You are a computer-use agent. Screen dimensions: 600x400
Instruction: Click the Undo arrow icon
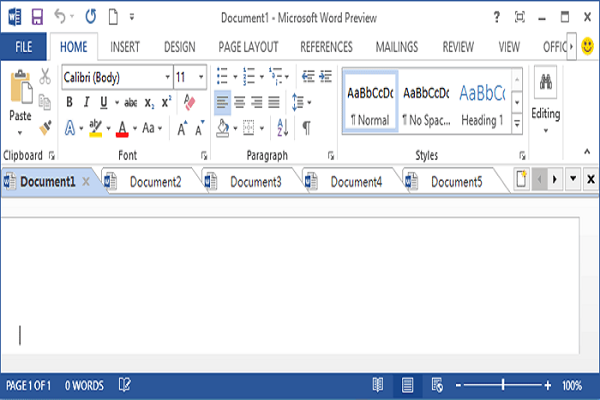60,16
